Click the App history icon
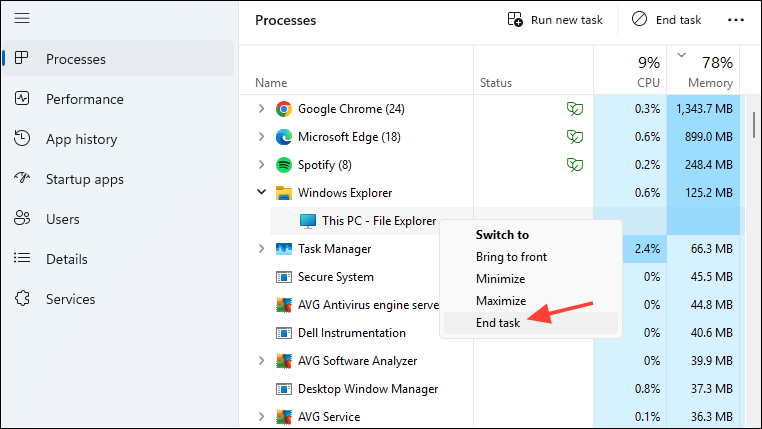Image resolution: width=762 pixels, height=429 pixels. click(22, 139)
